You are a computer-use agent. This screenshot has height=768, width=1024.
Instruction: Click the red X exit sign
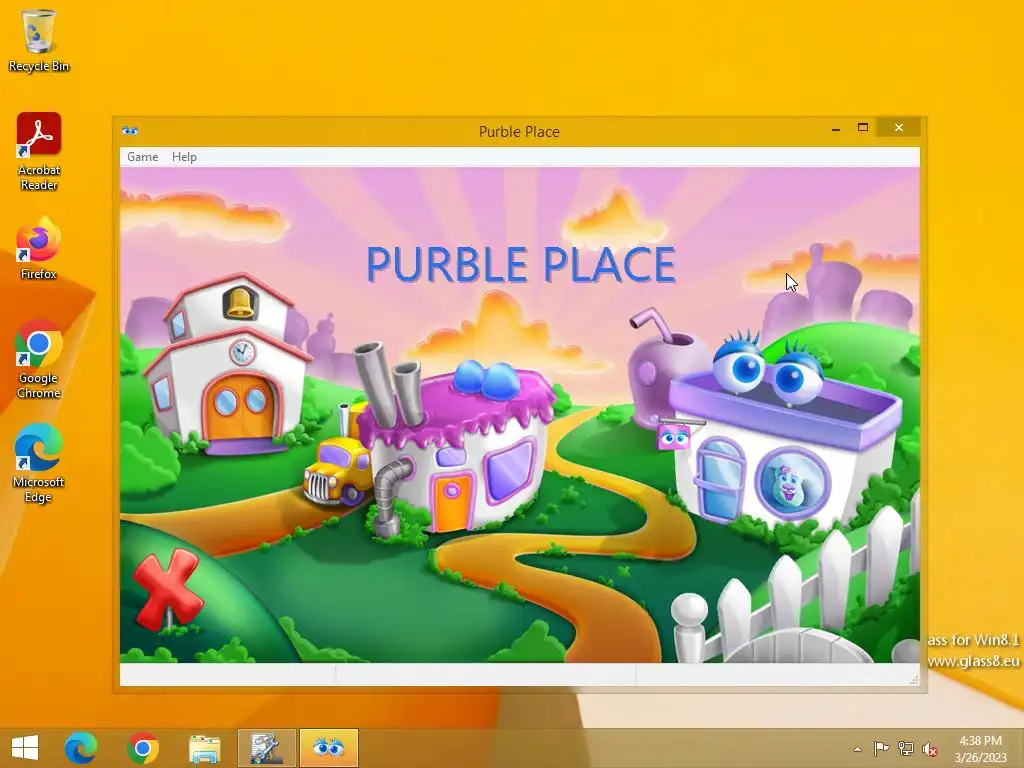click(167, 588)
